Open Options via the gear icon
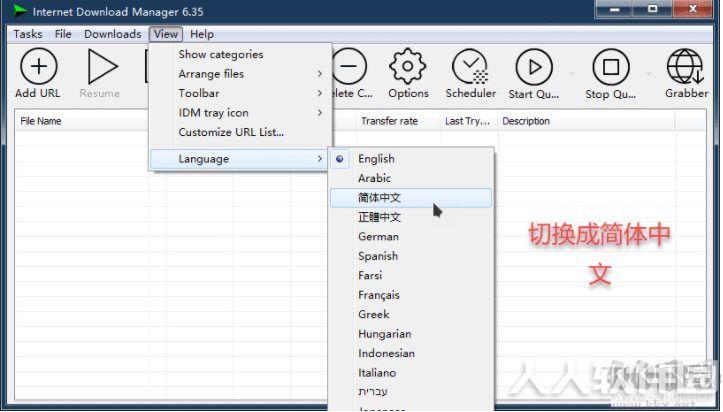Image resolution: width=723 pixels, height=412 pixels. 408,67
